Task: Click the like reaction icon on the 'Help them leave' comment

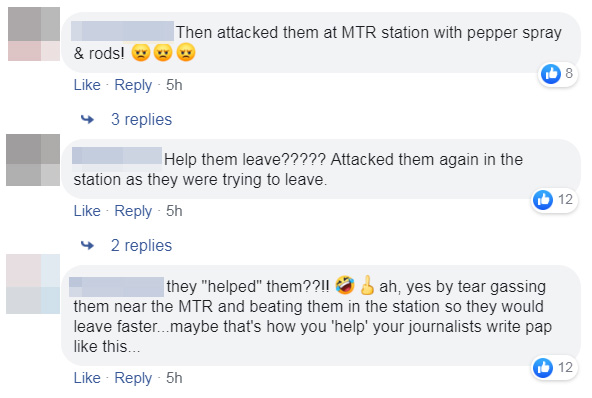Action: click(x=543, y=200)
